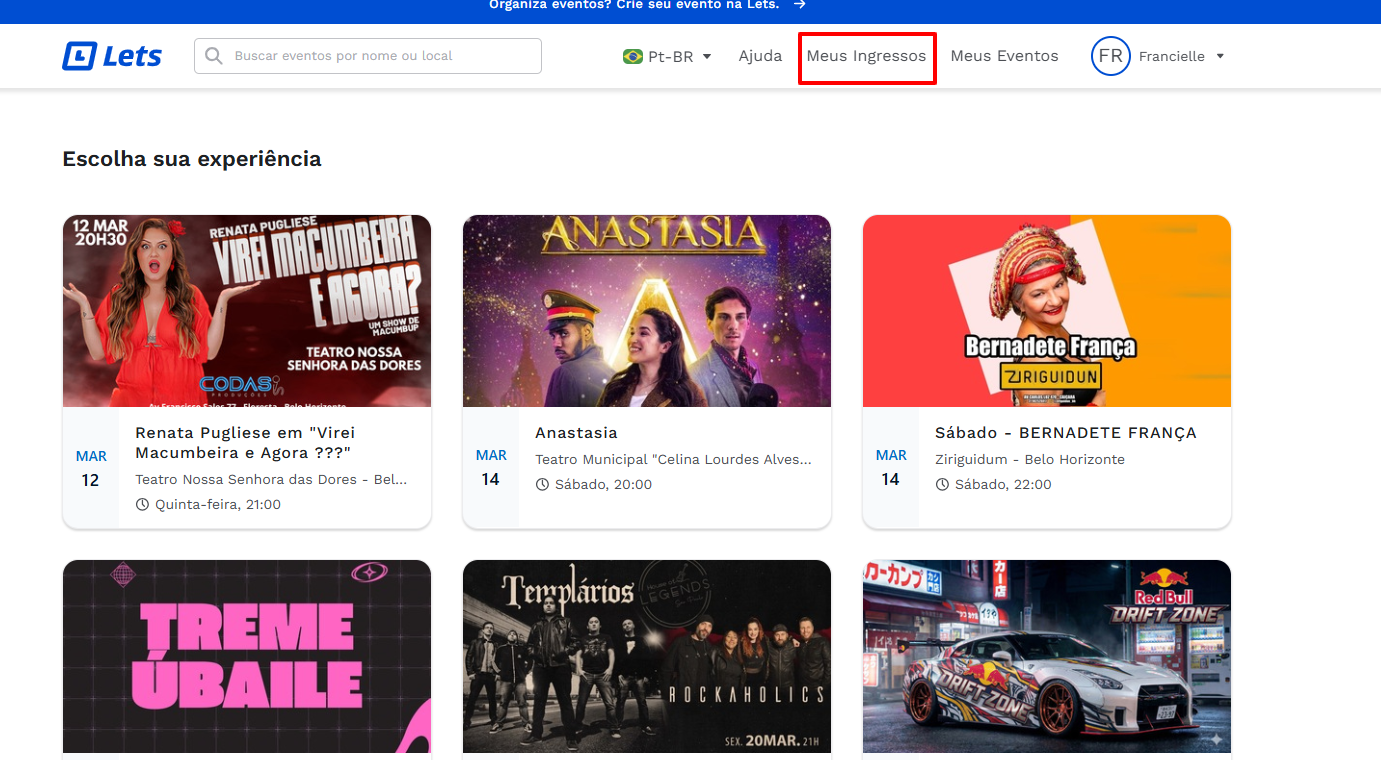Open the Red Bull Drift Zone image
This screenshot has width=1381, height=760.
tap(1046, 656)
